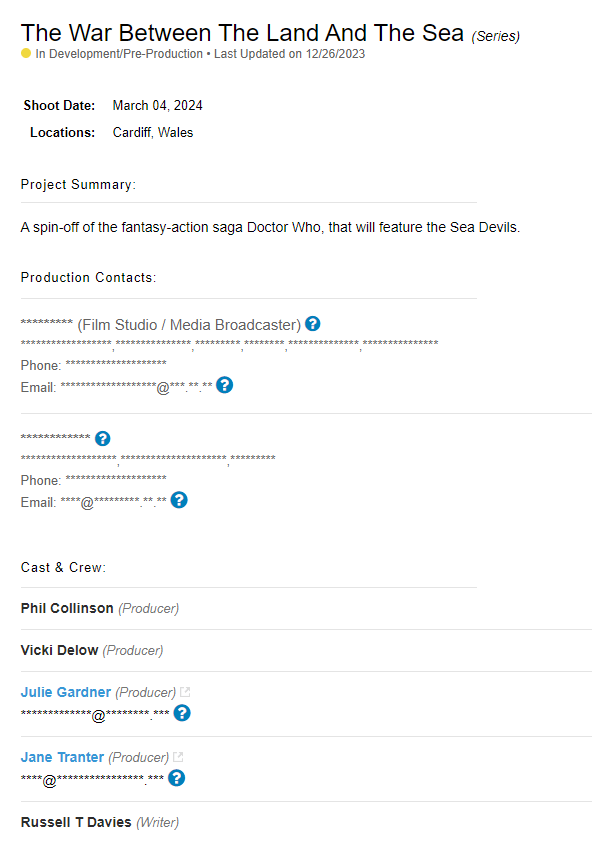Click help icon beside second masked contact name
The width and height of the screenshot is (592, 844).
tap(102, 439)
